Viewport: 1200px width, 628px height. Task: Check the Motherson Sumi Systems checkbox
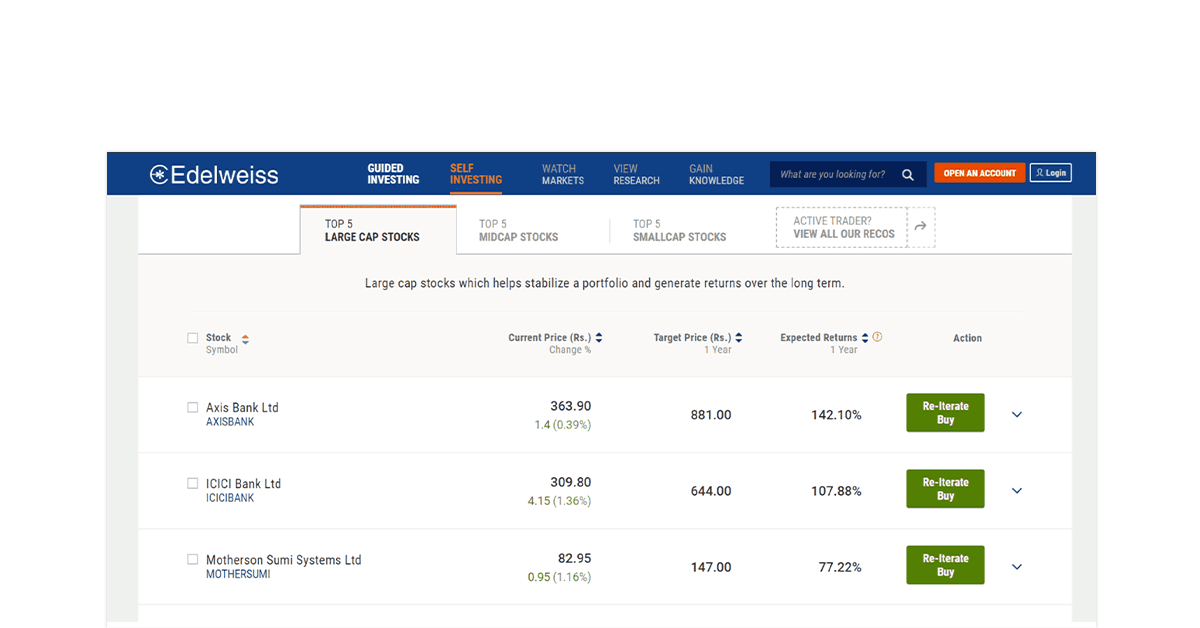click(193, 559)
